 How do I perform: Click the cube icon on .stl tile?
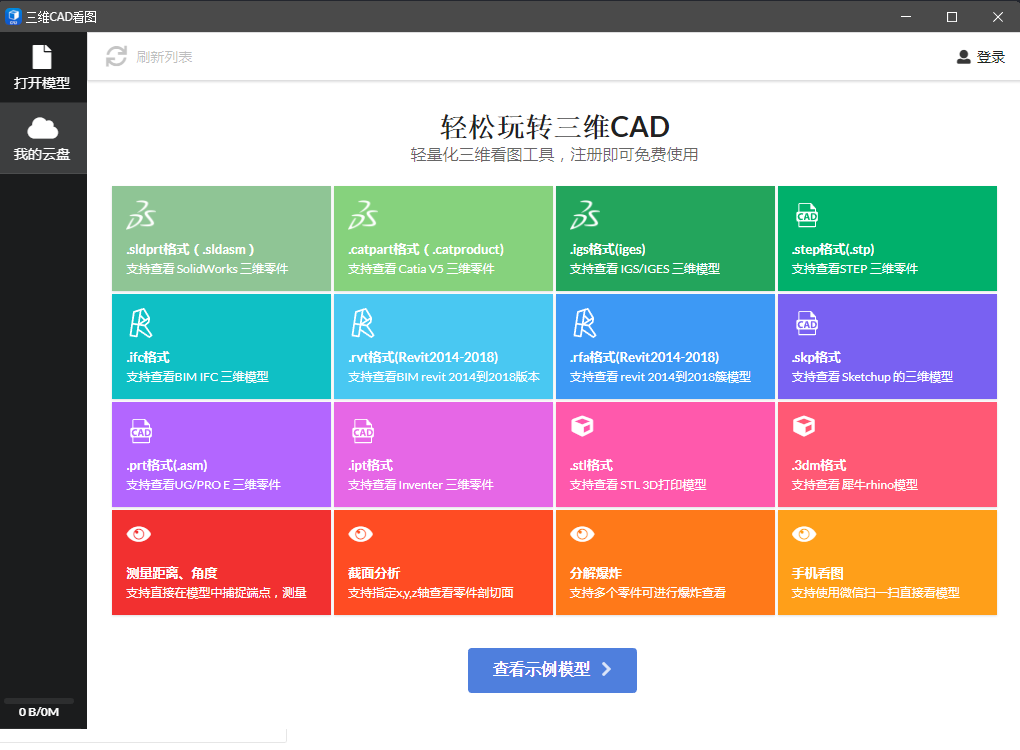(x=581, y=427)
